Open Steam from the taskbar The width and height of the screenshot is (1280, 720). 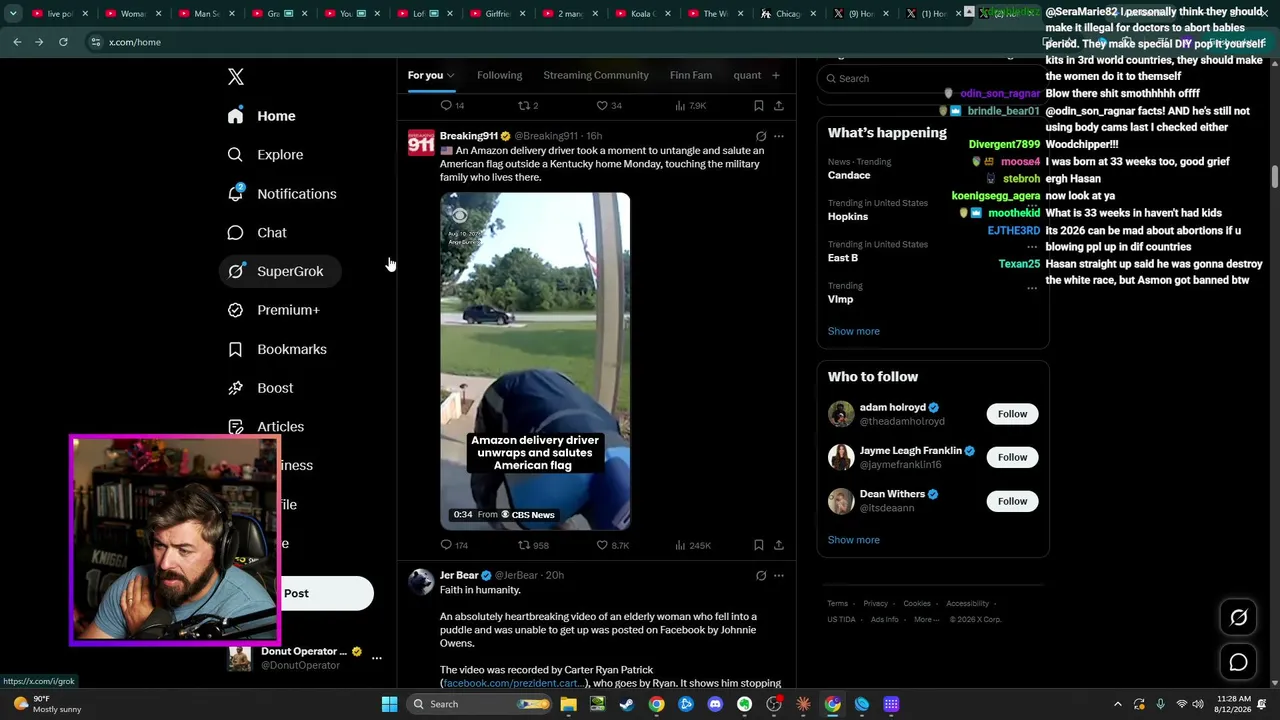pyautogui.click(x=626, y=704)
